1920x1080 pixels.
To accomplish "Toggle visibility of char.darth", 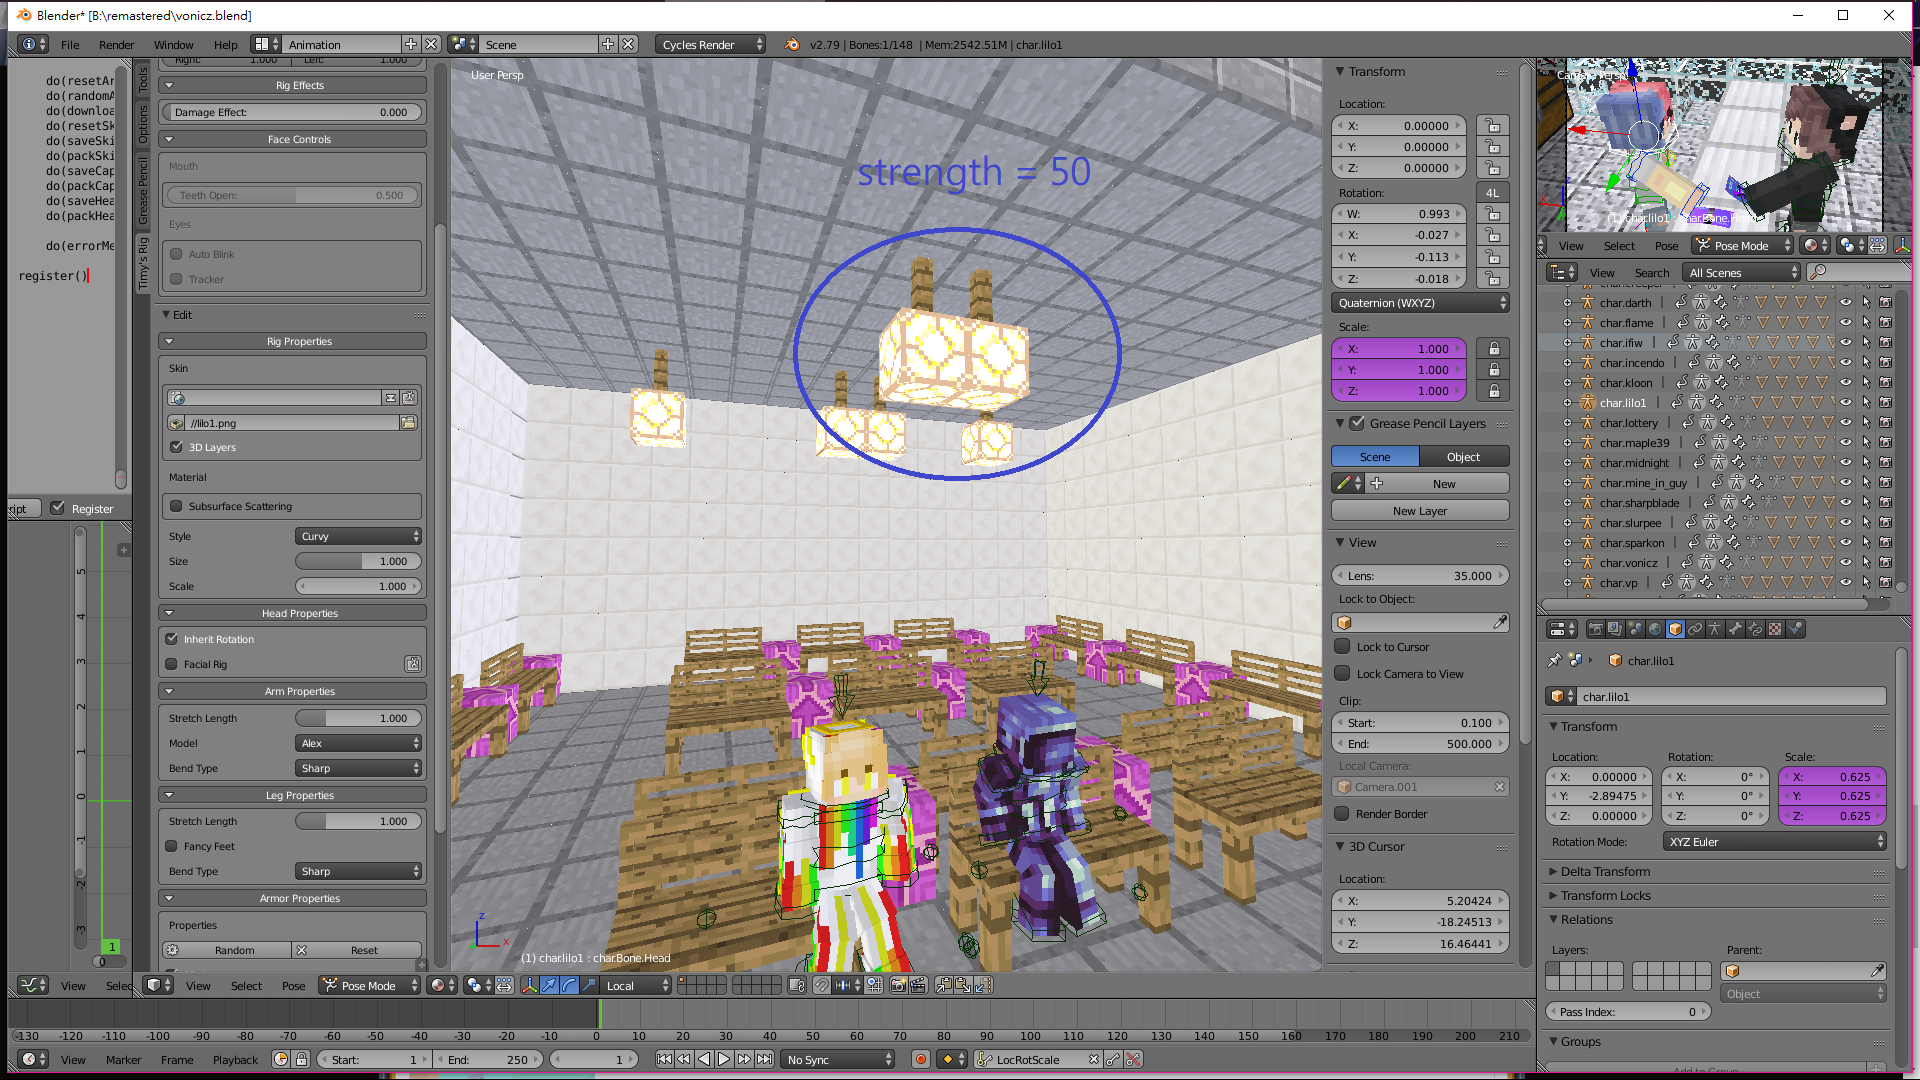I will click(1846, 303).
